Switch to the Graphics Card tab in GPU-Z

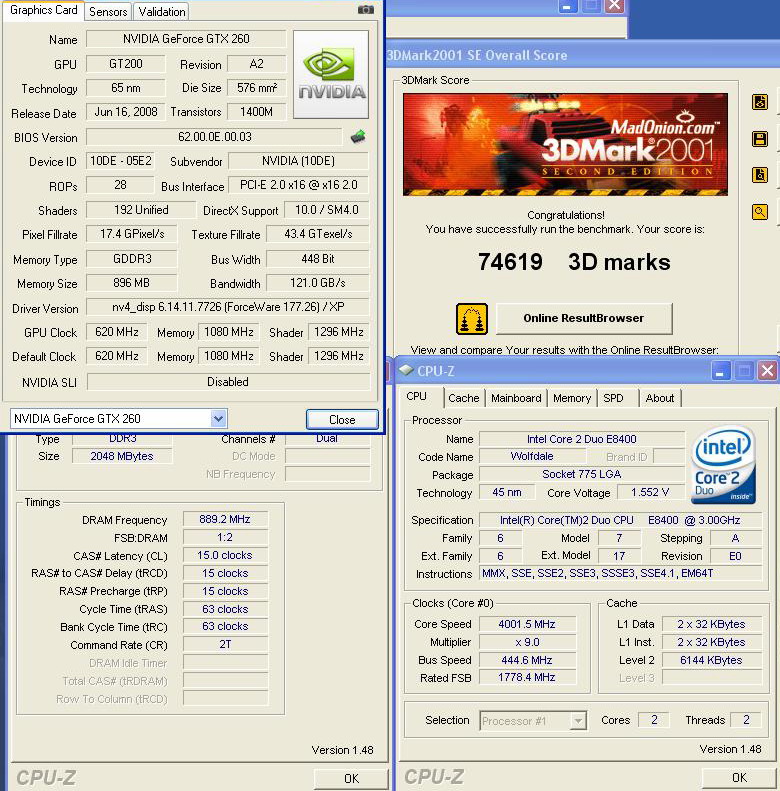[x=43, y=11]
